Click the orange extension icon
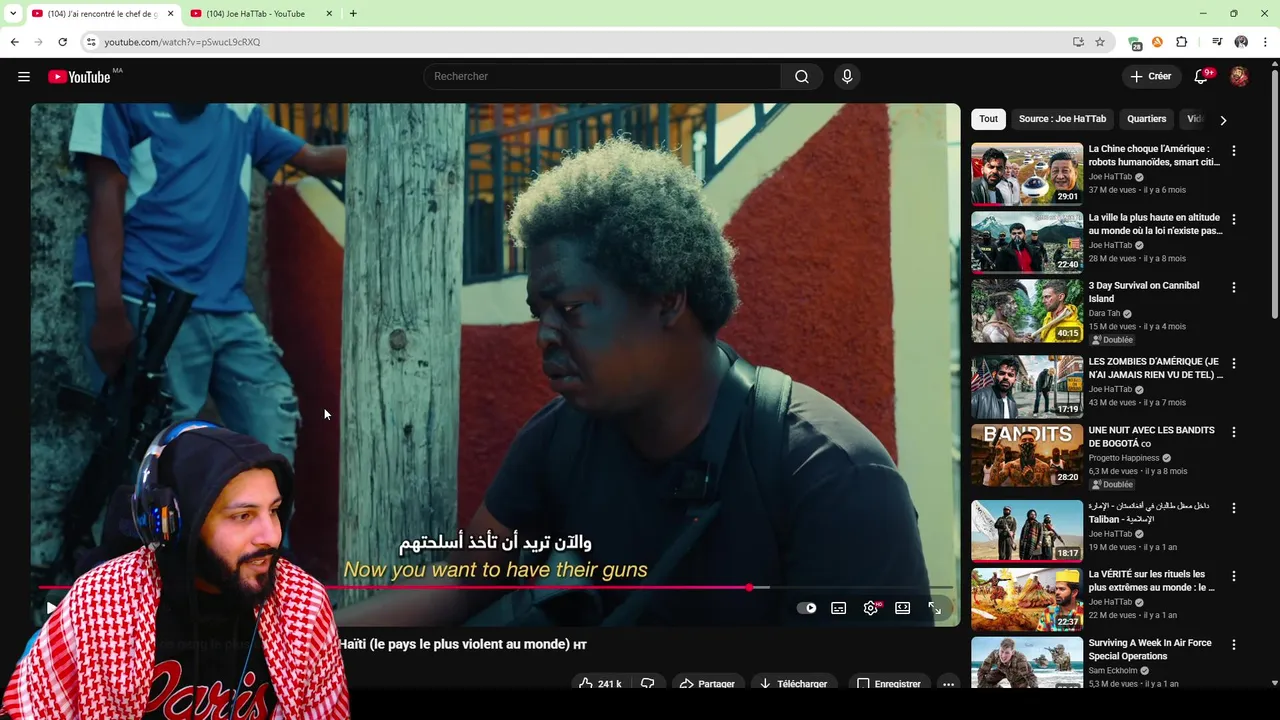This screenshot has height=720, width=1280. (1157, 42)
